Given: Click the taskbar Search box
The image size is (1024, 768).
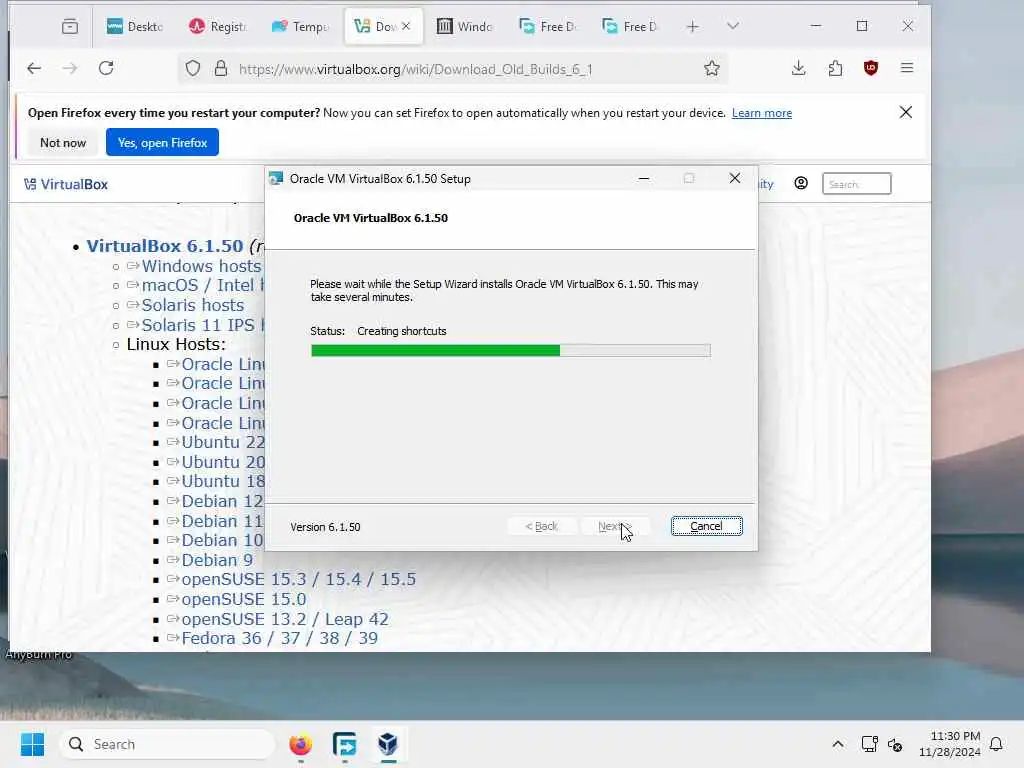Looking at the screenshot, I should [x=167, y=744].
